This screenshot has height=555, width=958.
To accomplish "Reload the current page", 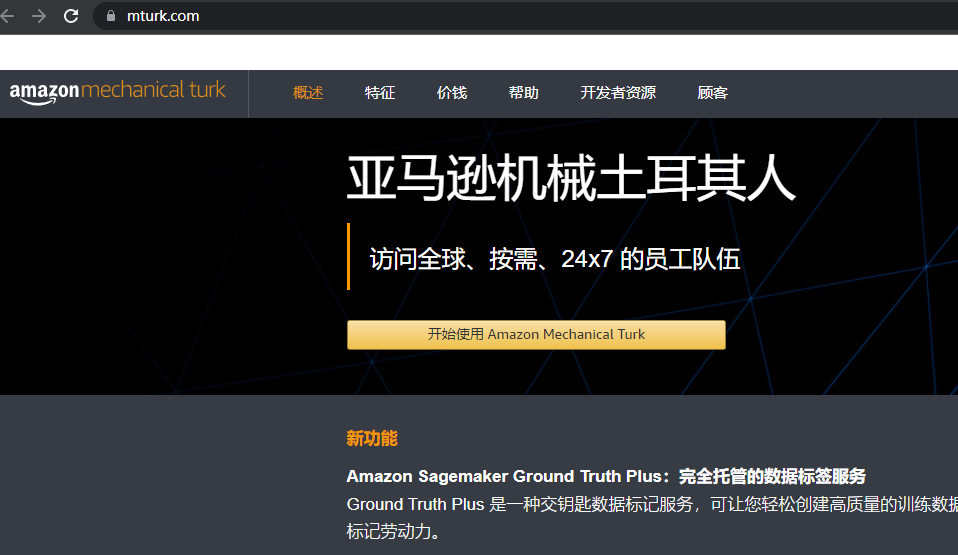I will tap(71, 16).
